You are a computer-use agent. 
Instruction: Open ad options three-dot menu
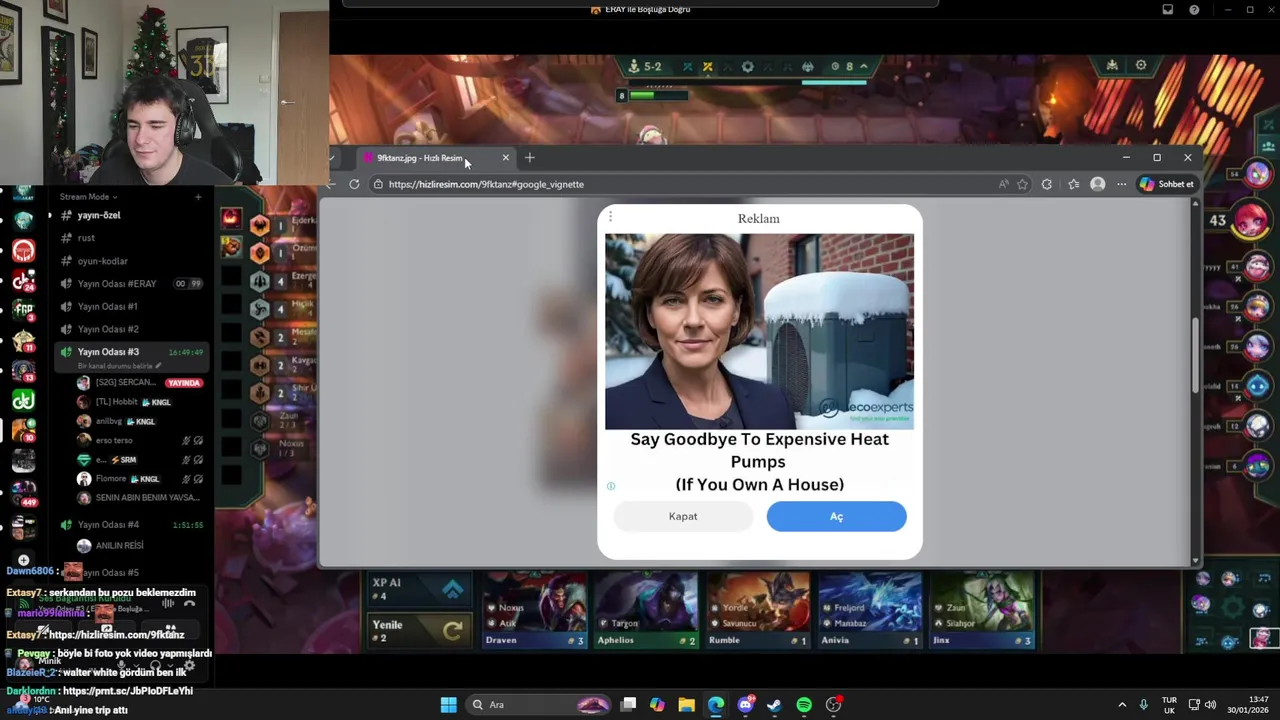pos(610,217)
